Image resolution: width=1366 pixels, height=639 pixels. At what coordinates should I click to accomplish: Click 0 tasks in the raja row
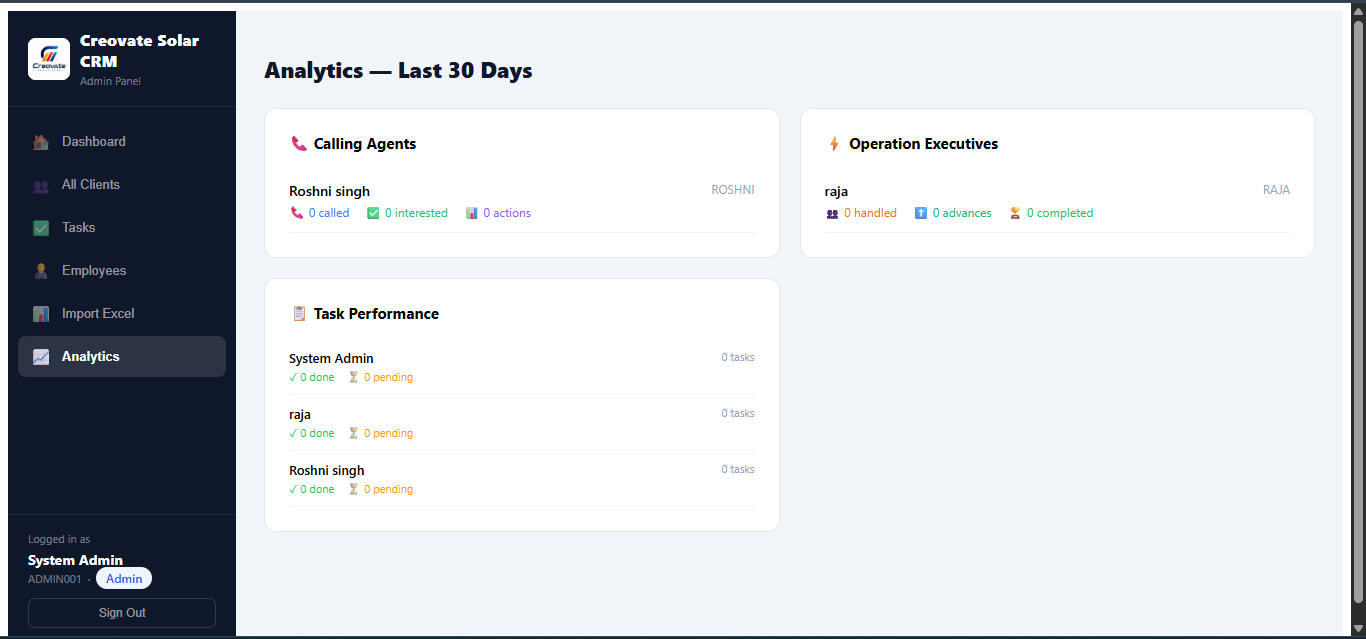click(738, 413)
